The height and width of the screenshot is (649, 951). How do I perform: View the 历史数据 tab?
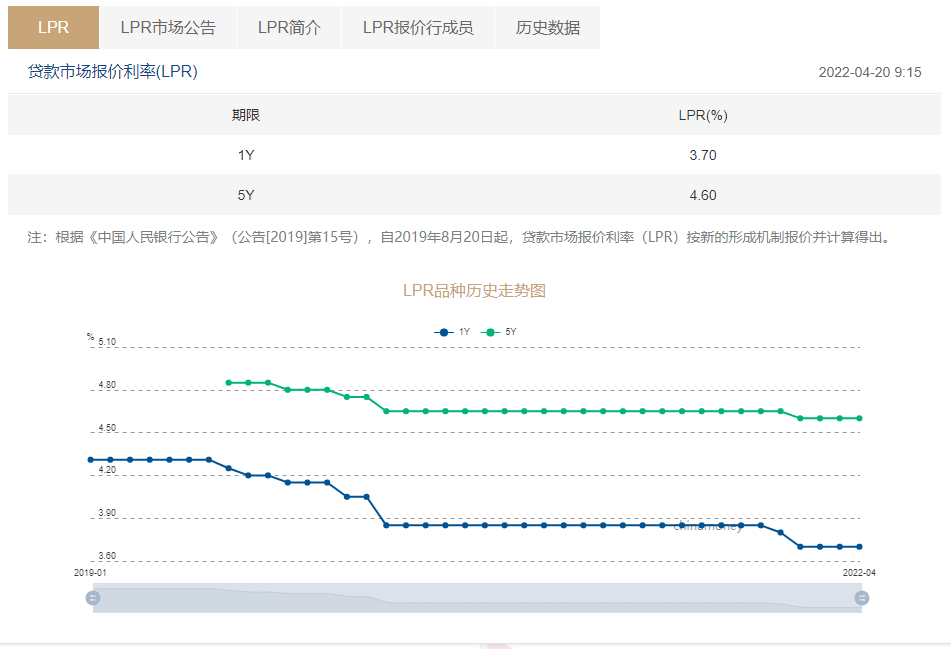click(x=547, y=27)
